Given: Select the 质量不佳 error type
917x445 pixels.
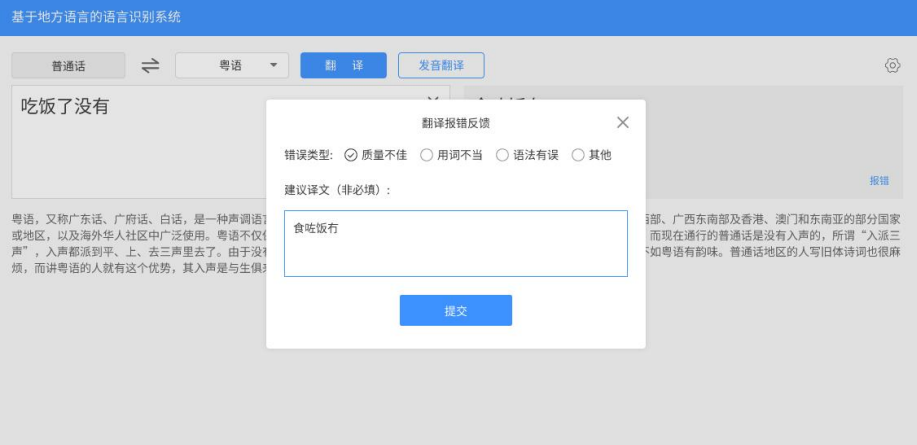Looking at the screenshot, I should (375, 155).
